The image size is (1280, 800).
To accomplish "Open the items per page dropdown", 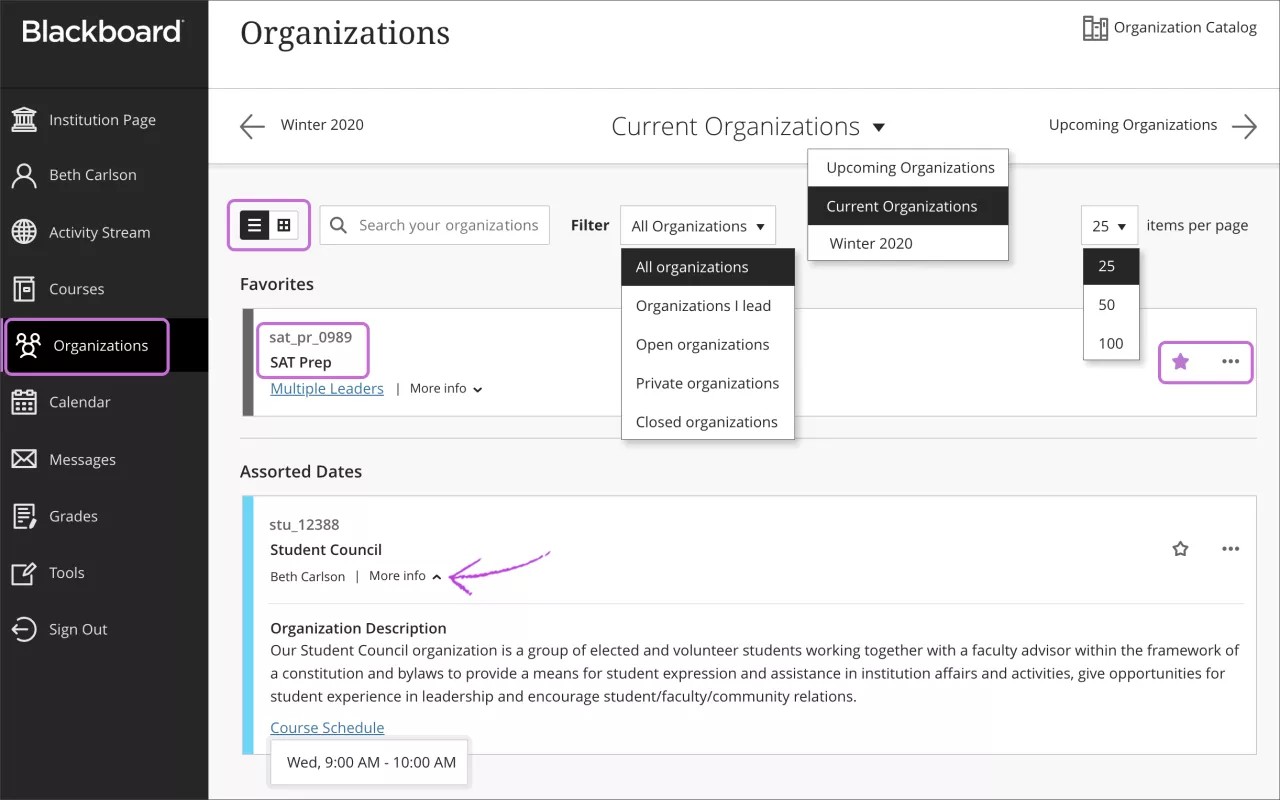I will [x=1109, y=225].
